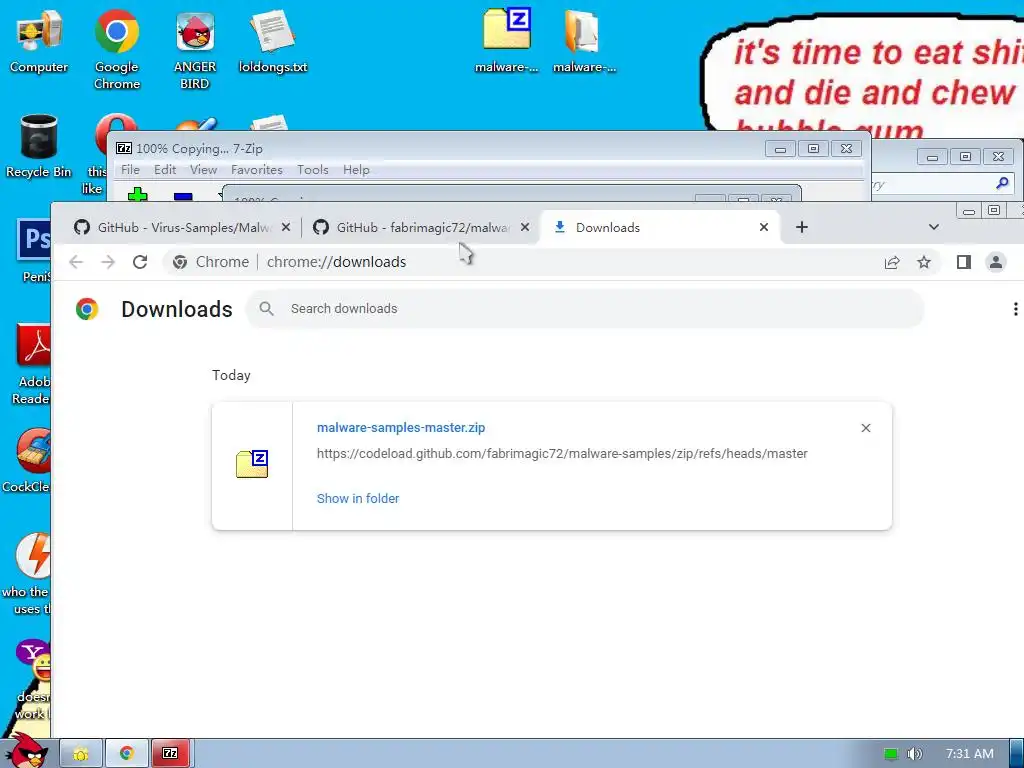Open the 7-Zip Tools menu
Image resolution: width=1024 pixels, height=768 pixels.
point(313,170)
